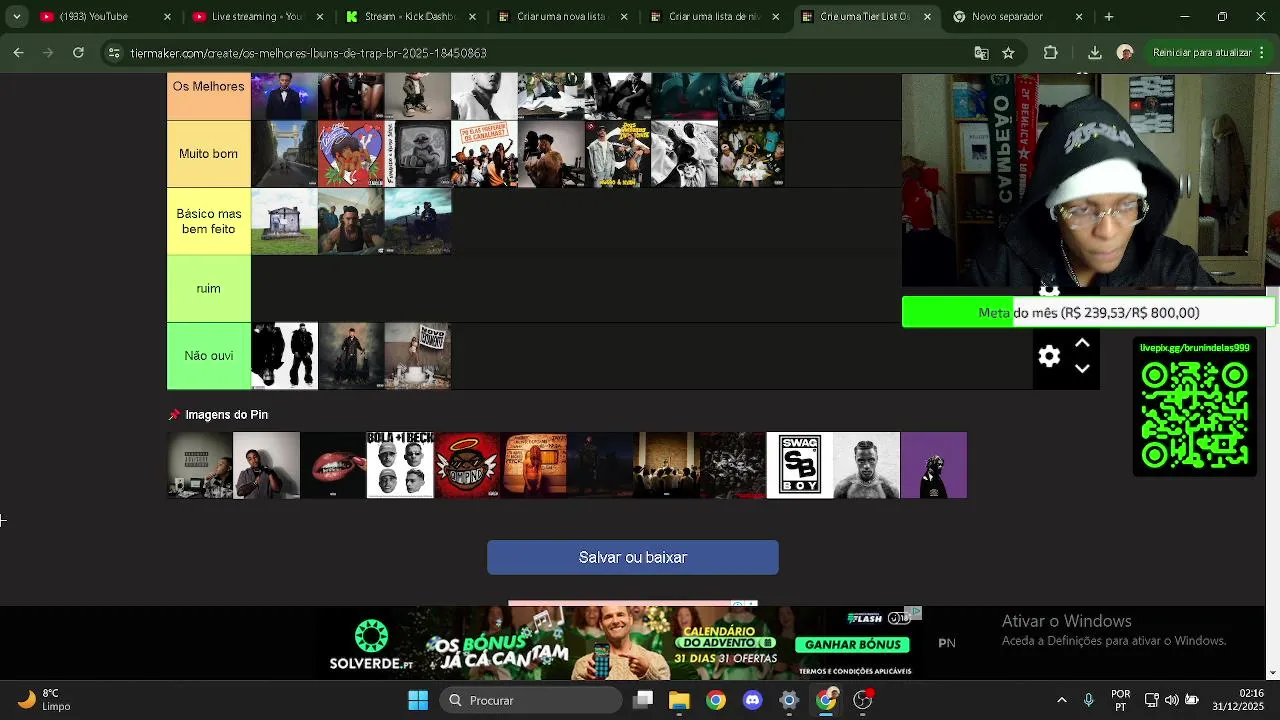Translate this page using the translate icon
Screen dimensions: 1280x720
click(981, 53)
